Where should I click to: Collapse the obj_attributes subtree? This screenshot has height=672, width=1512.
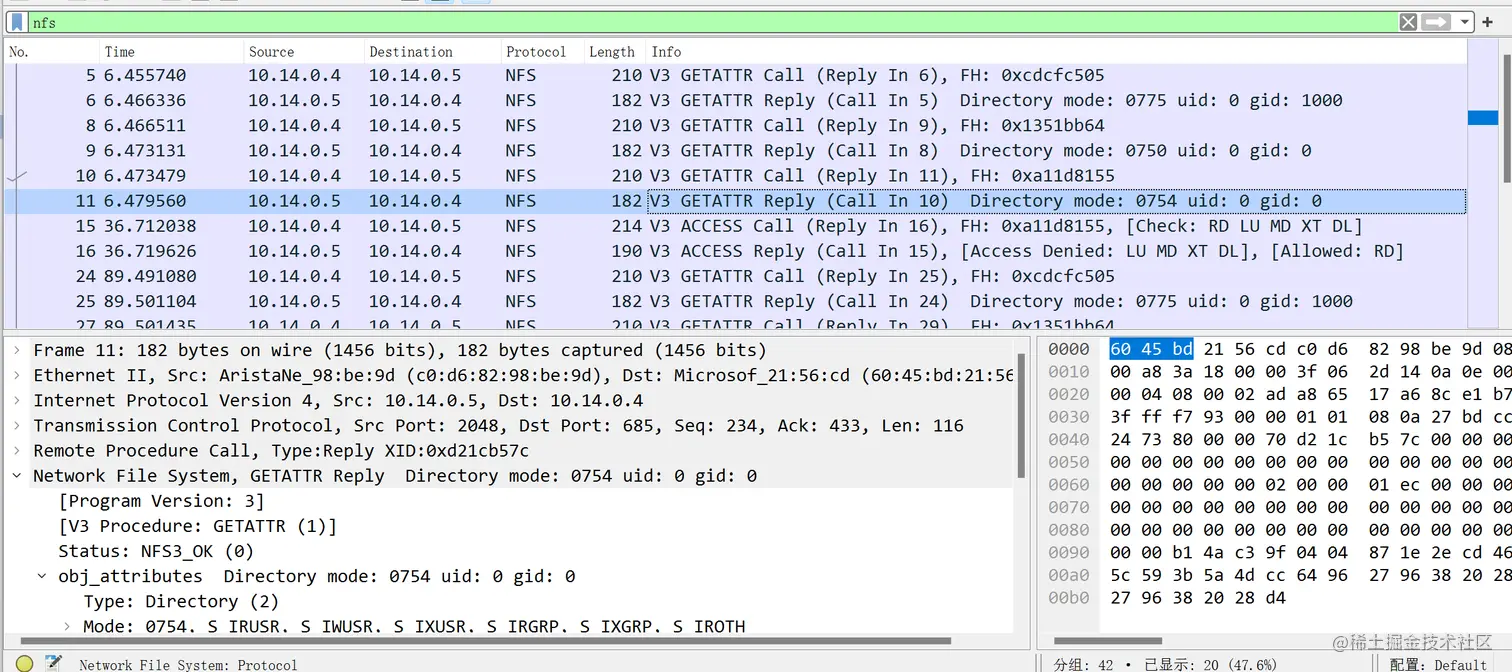42,576
